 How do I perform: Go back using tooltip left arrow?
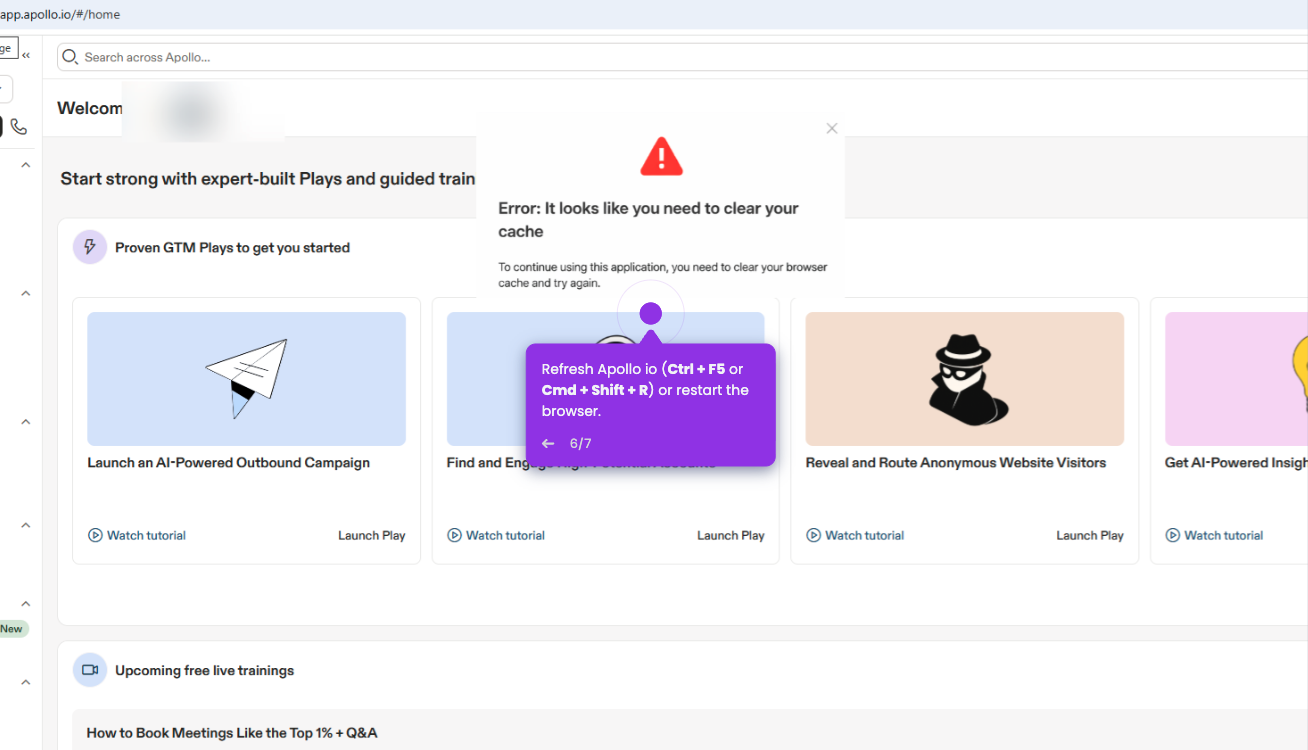click(x=548, y=443)
